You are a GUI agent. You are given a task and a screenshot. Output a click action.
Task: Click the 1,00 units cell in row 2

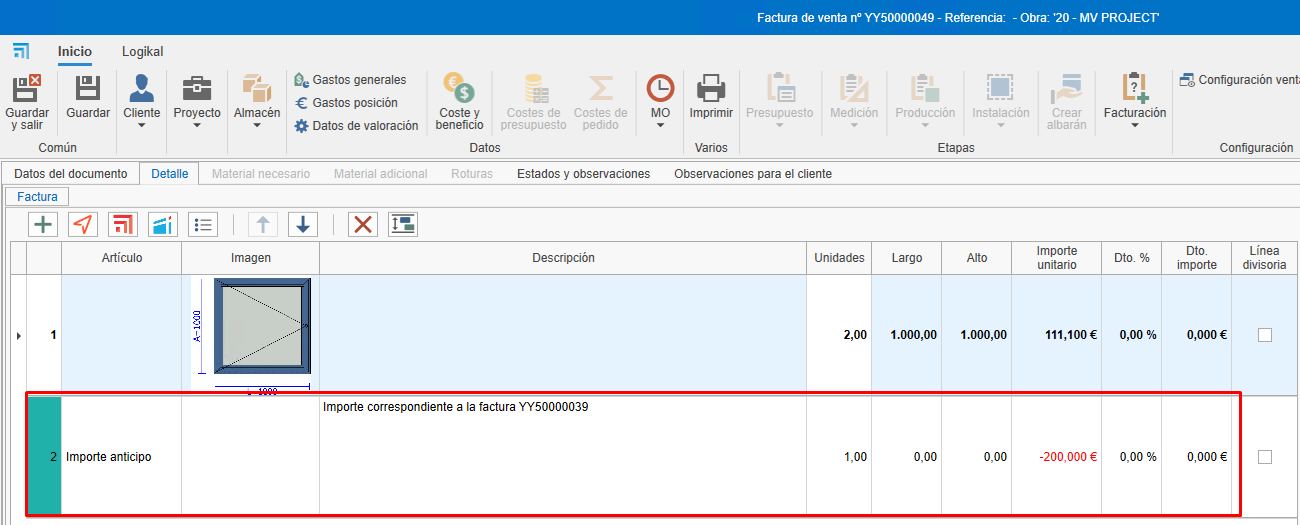pyautogui.click(x=839, y=457)
